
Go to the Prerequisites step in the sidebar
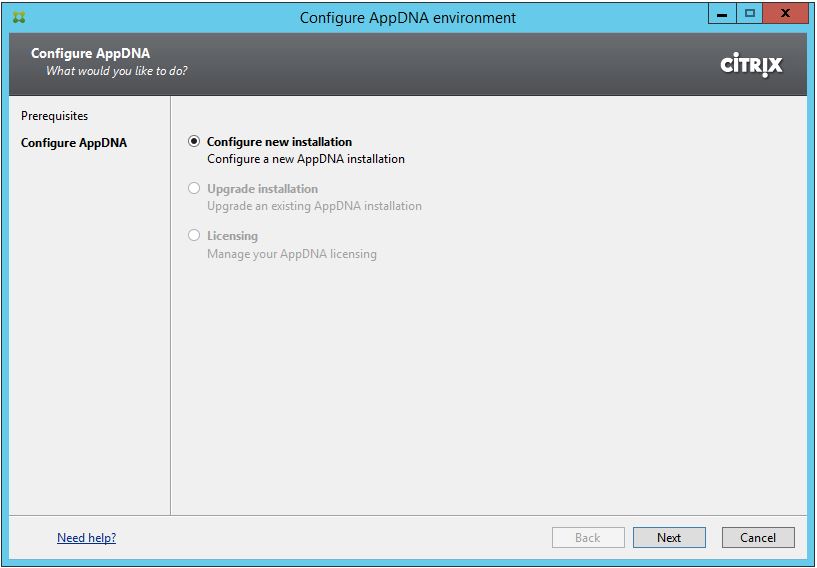[54, 116]
